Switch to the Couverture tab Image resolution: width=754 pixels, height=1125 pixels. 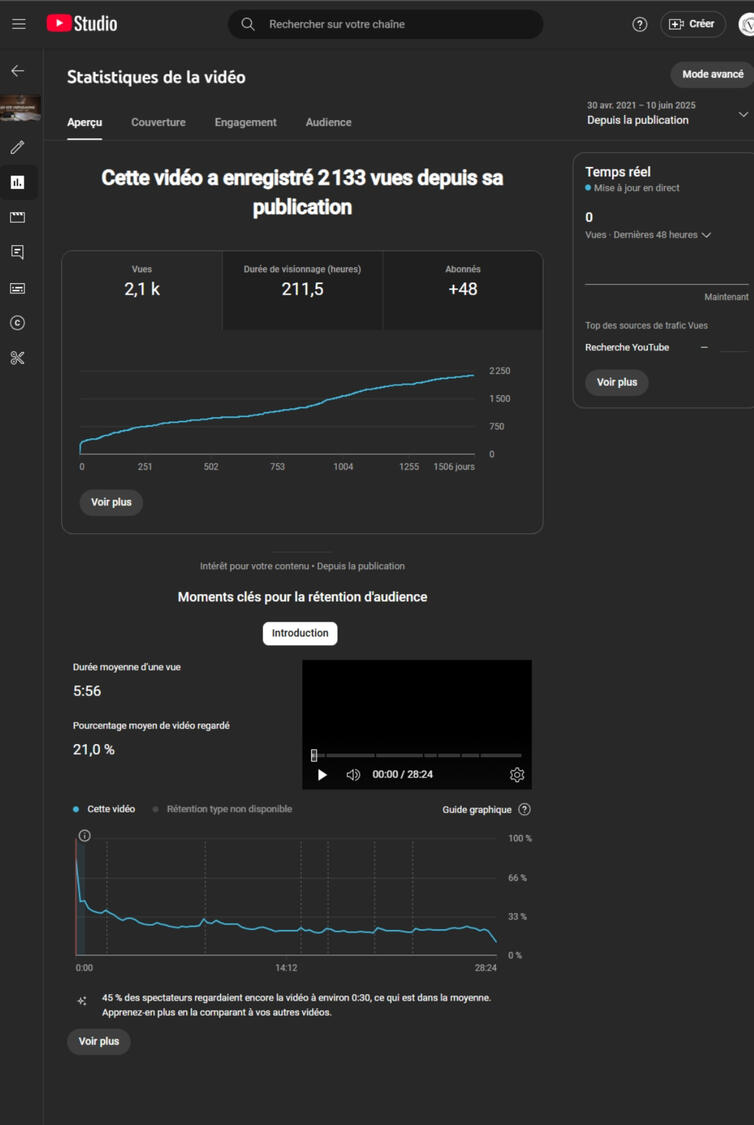[158, 122]
